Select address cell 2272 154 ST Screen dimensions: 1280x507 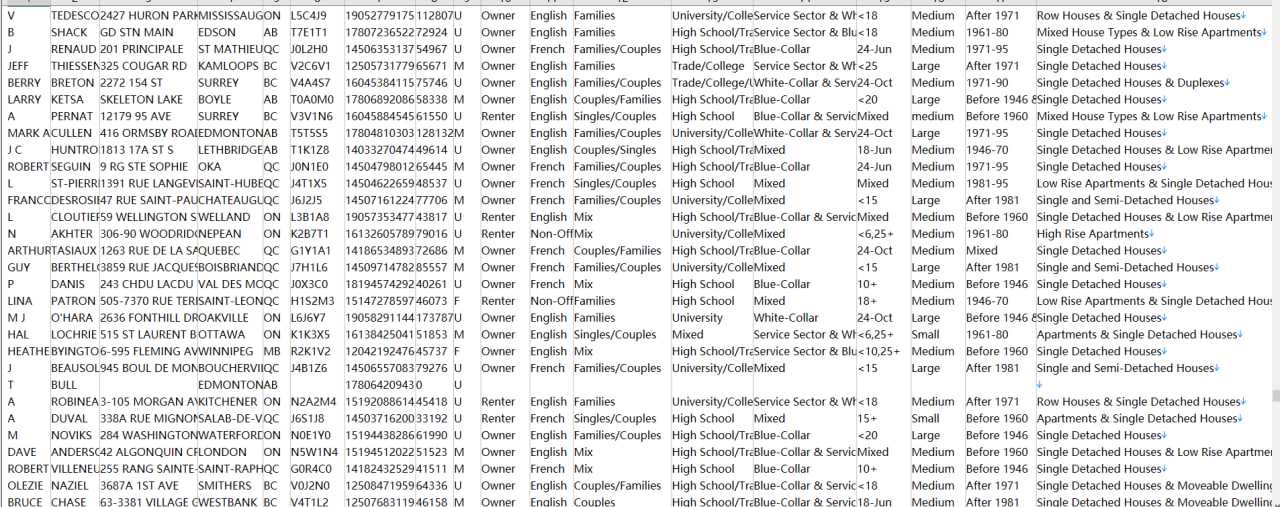point(148,83)
